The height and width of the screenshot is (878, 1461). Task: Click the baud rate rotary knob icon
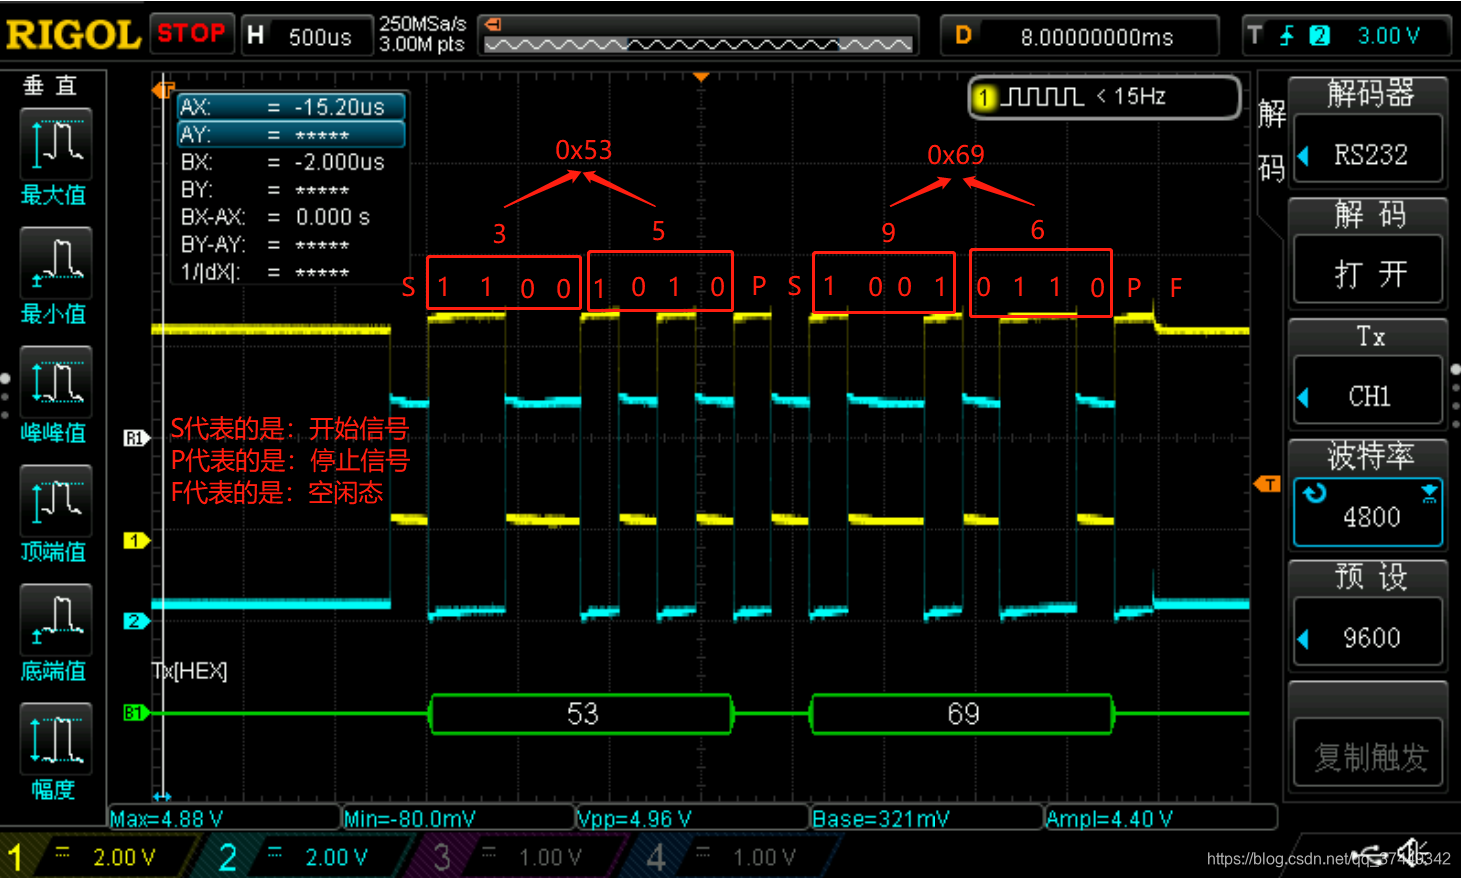(x=1314, y=492)
